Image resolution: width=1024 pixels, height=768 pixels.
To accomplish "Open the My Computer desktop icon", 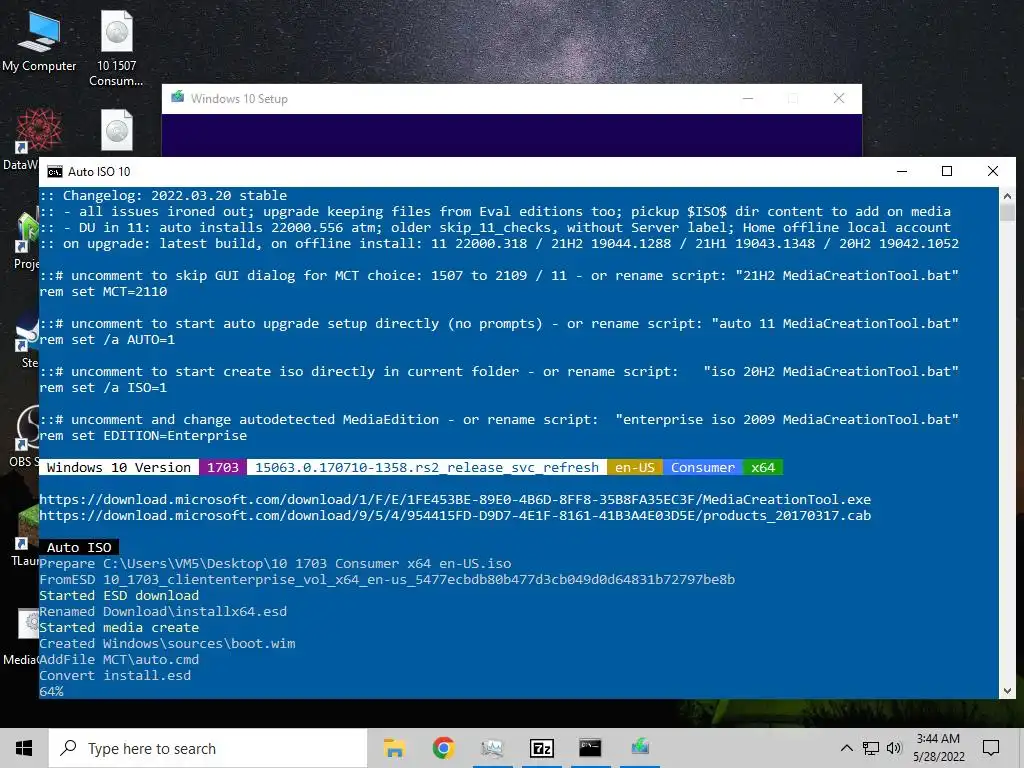I will [39, 40].
